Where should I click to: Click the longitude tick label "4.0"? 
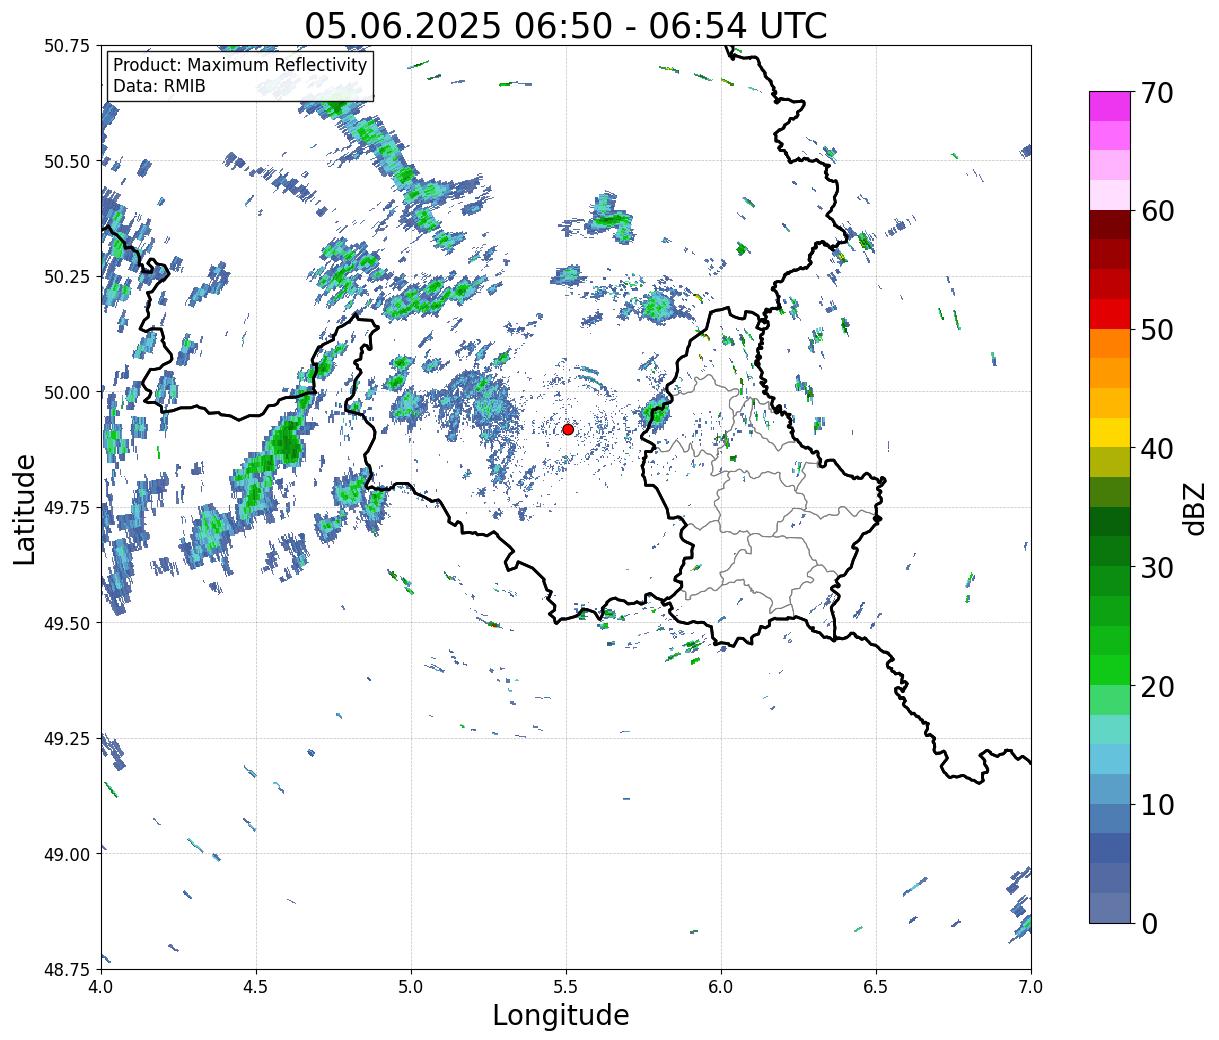coord(101,987)
